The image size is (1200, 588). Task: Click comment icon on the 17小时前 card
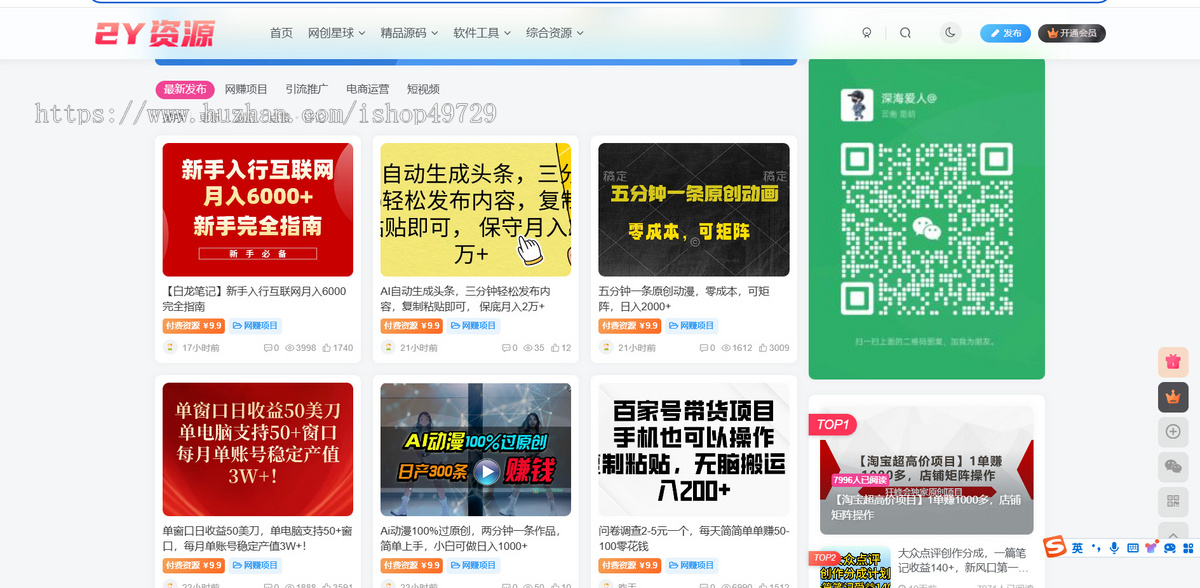pos(268,348)
